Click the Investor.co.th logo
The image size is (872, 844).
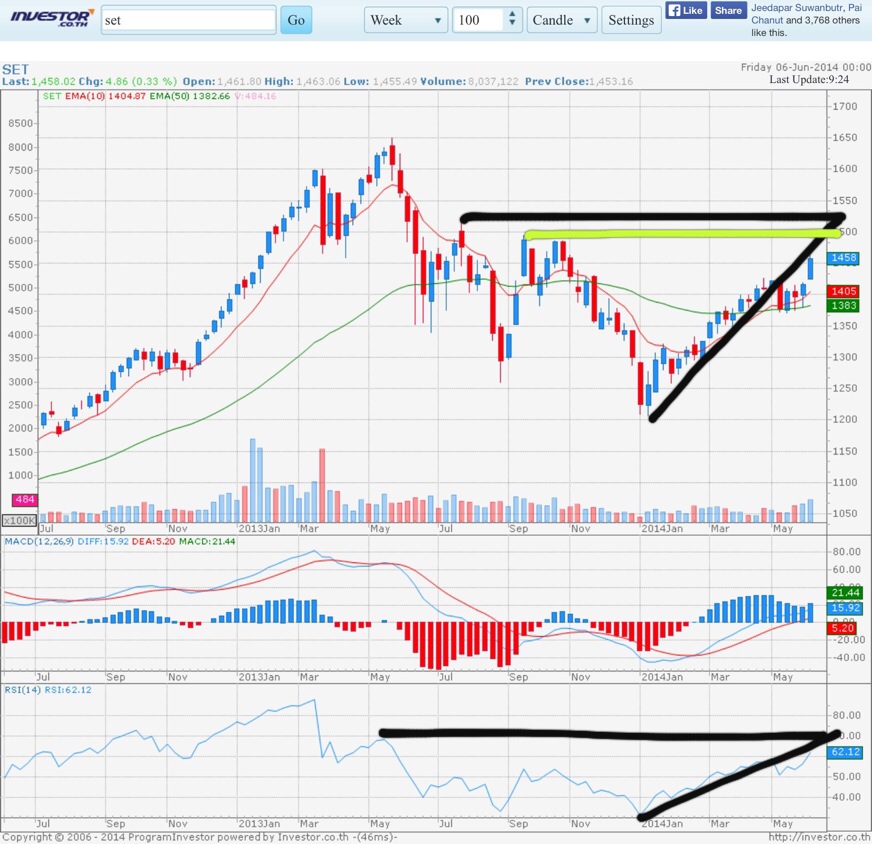[x=52, y=18]
